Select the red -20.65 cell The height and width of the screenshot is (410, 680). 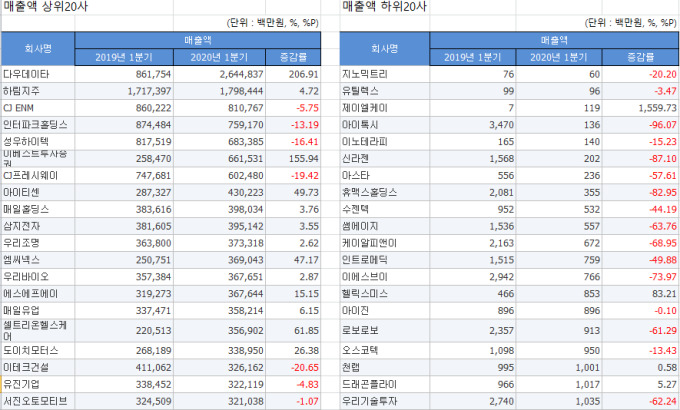293,367
